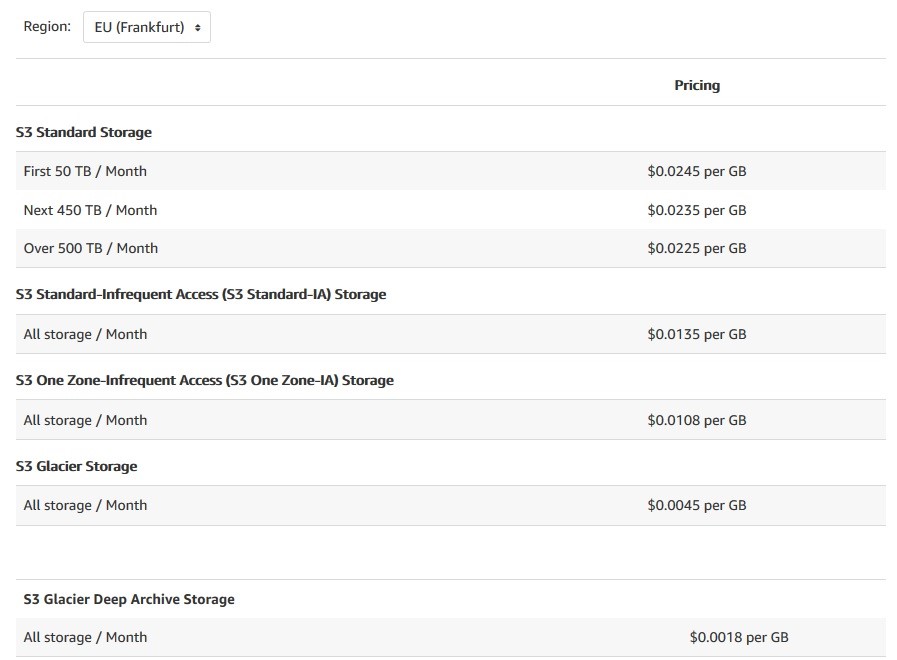Open the Region dropdown showing EU (Frankfurt)
Screen dimensions: 897x660
pyautogui.click(x=146, y=27)
